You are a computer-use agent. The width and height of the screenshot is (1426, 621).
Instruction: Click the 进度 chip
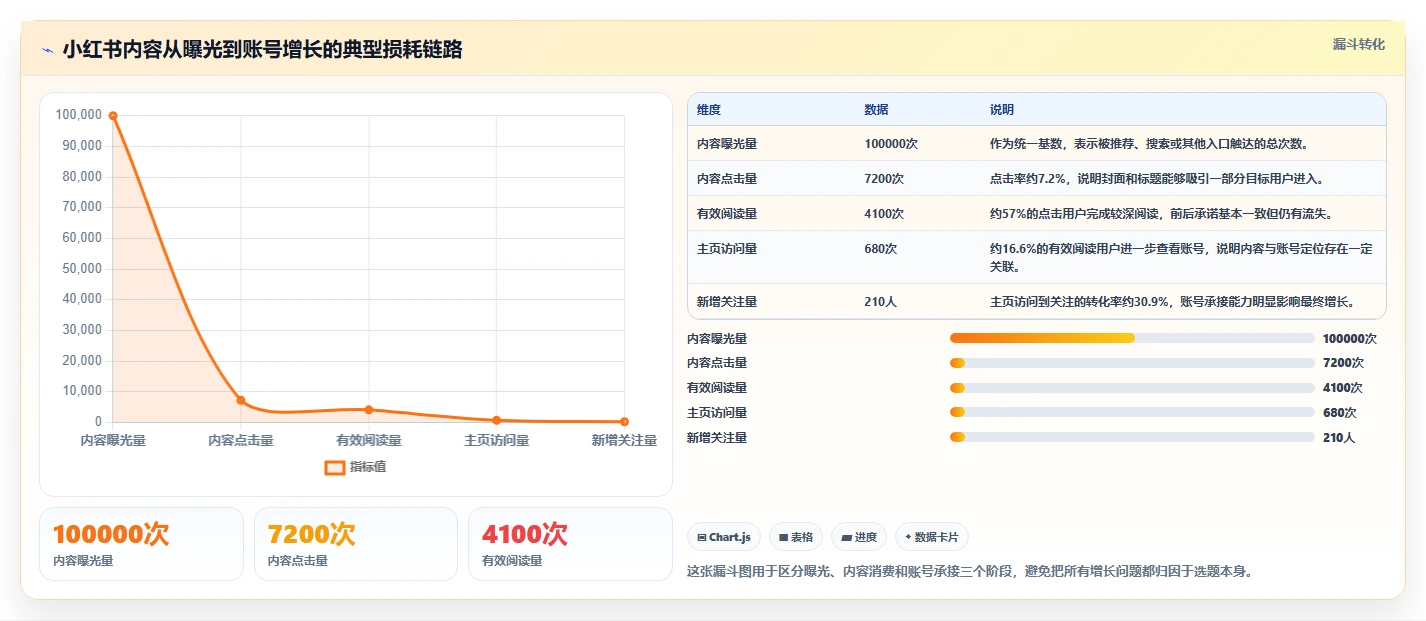pos(859,537)
